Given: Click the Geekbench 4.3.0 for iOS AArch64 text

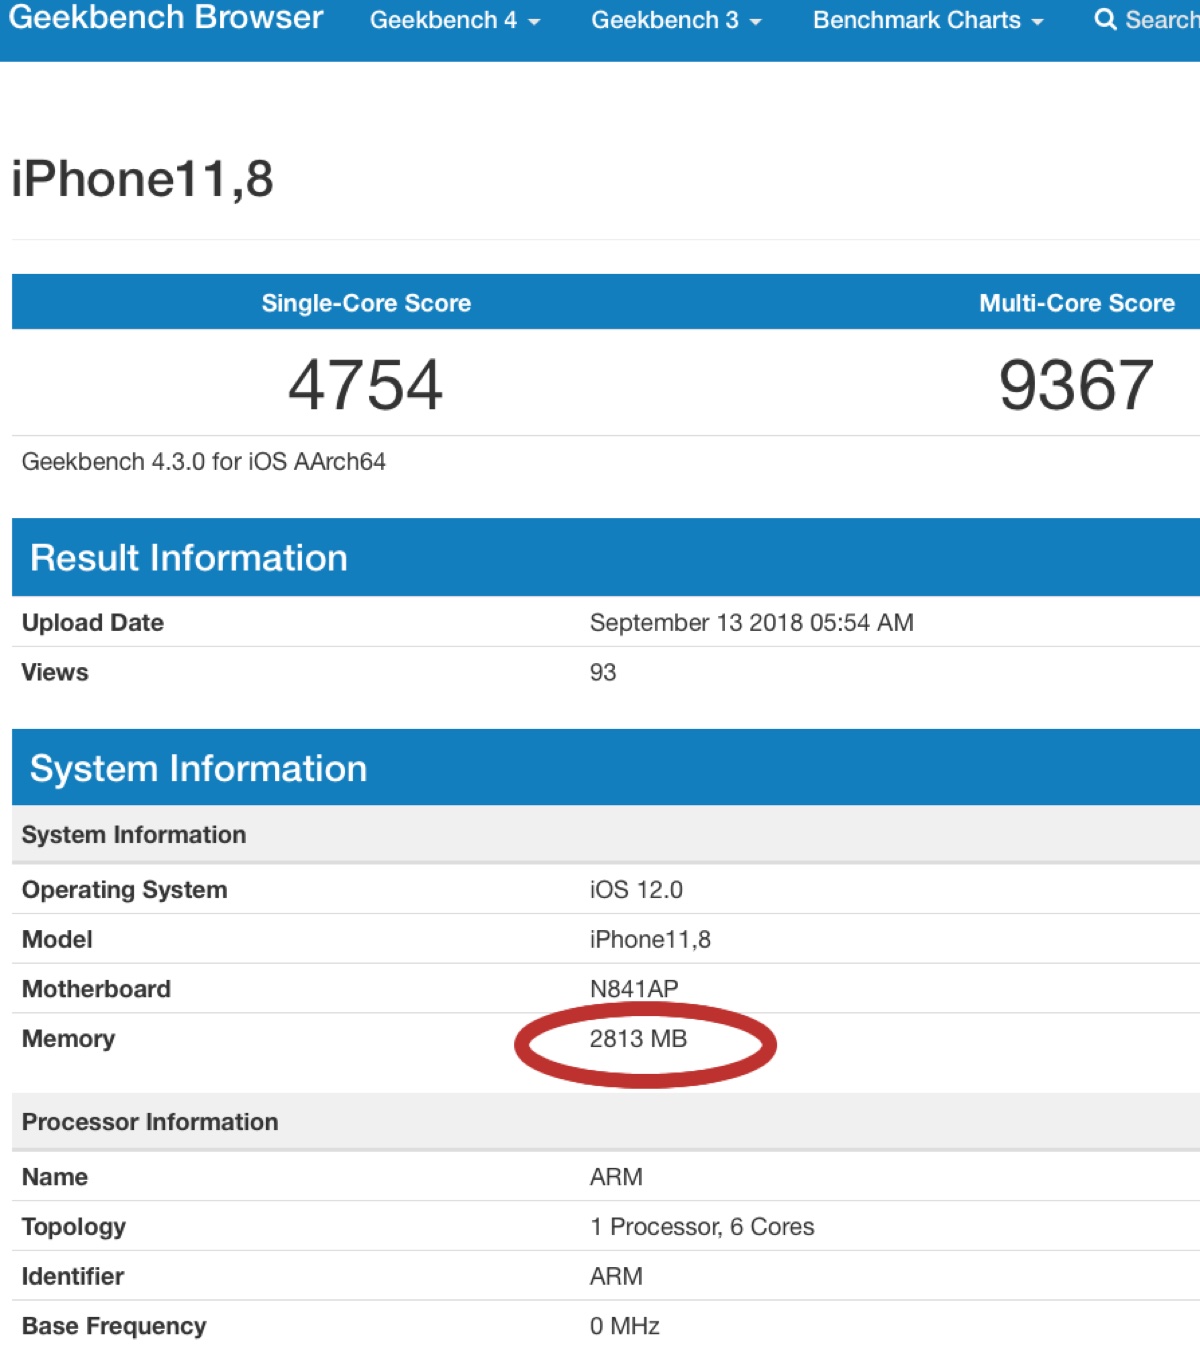Looking at the screenshot, I should [204, 461].
